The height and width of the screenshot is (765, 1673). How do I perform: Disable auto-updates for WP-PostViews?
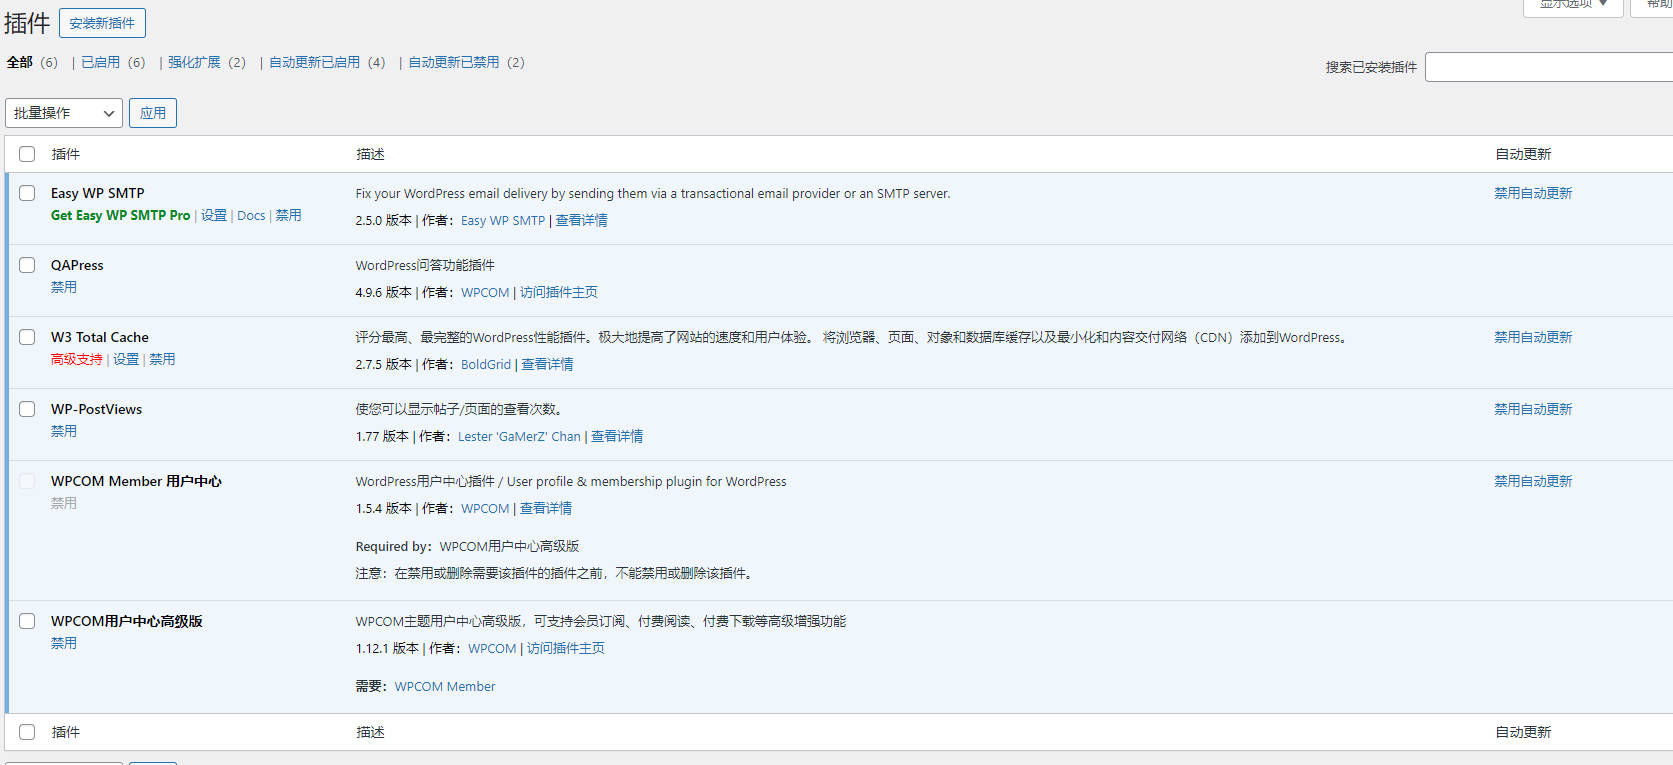[x=1533, y=409]
